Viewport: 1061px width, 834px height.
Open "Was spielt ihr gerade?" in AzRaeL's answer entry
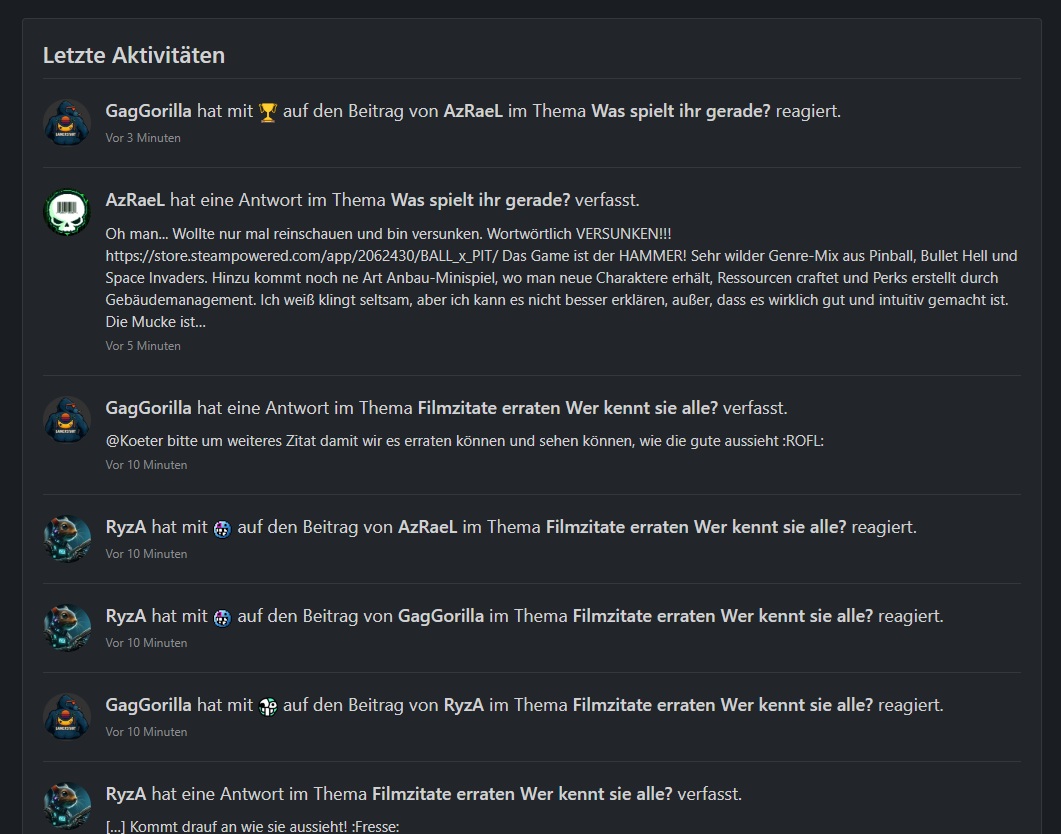pyautogui.click(x=480, y=200)
